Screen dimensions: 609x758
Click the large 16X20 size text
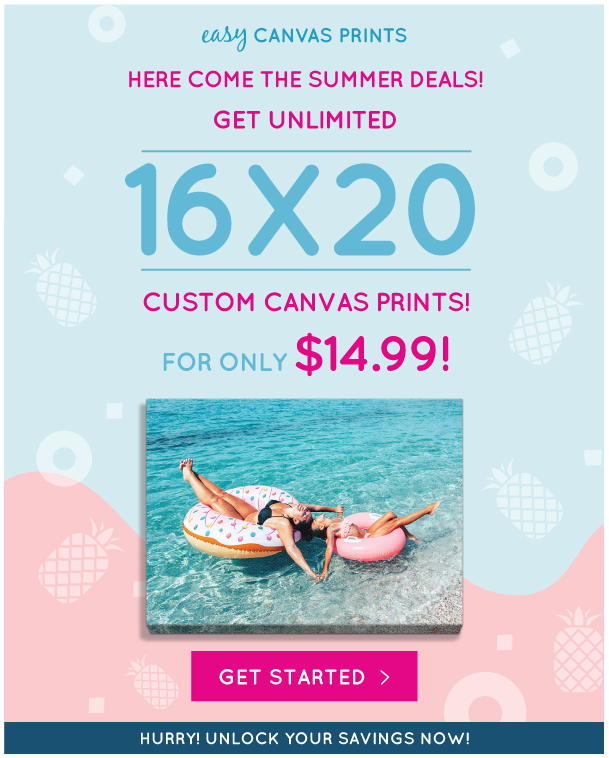coord(300,210)
